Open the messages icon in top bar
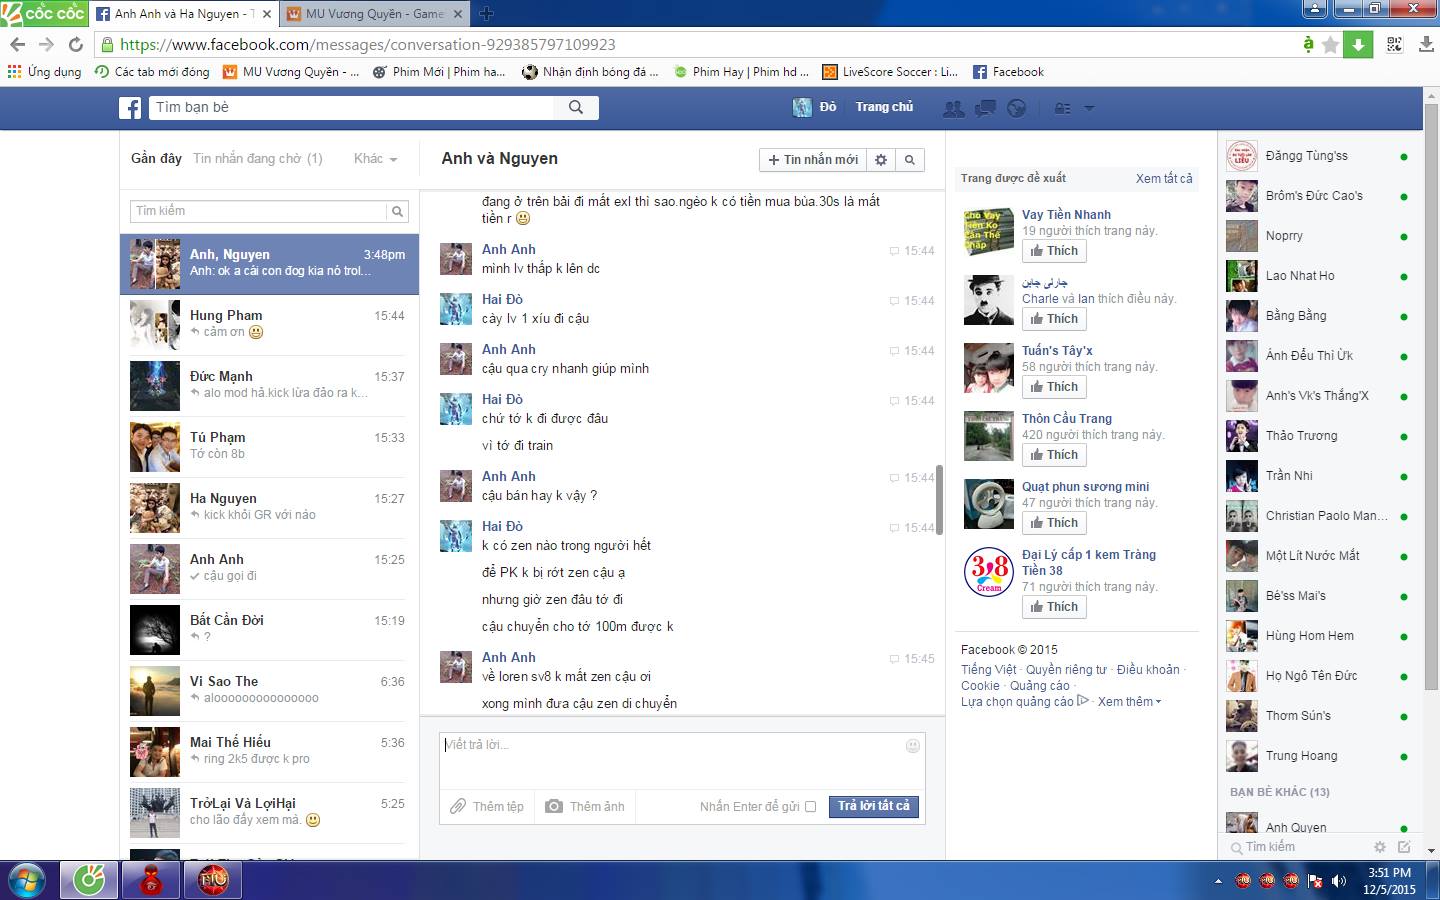Image resolution: width=1440 pixels, height=900 pixels. point(985,108)
